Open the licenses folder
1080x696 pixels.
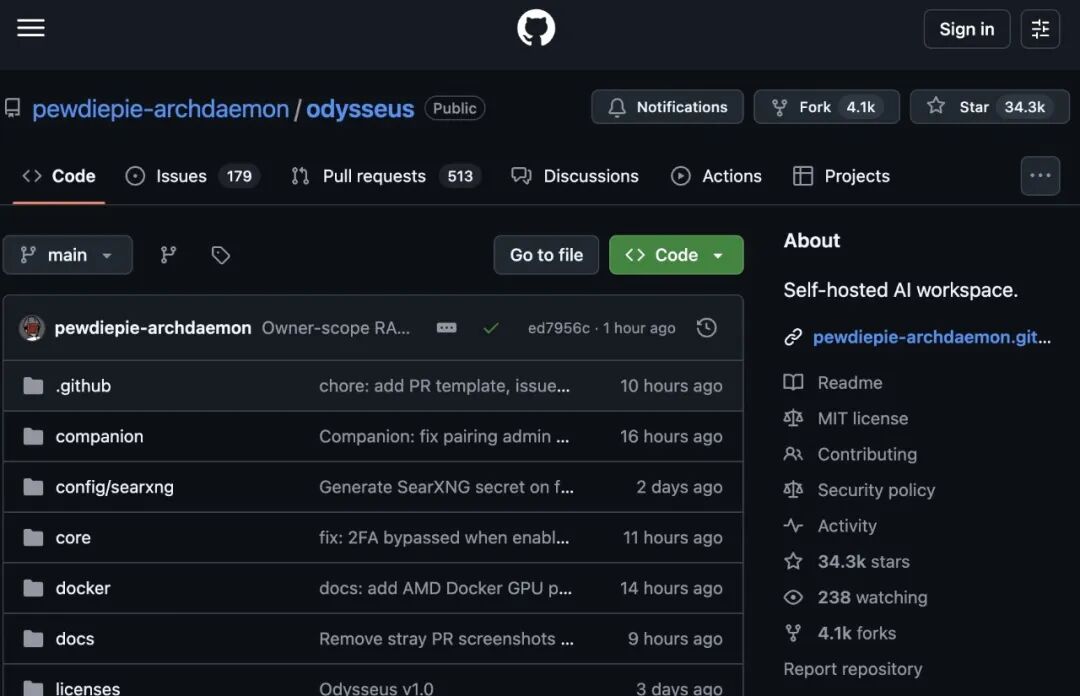[x=87, y=688]
